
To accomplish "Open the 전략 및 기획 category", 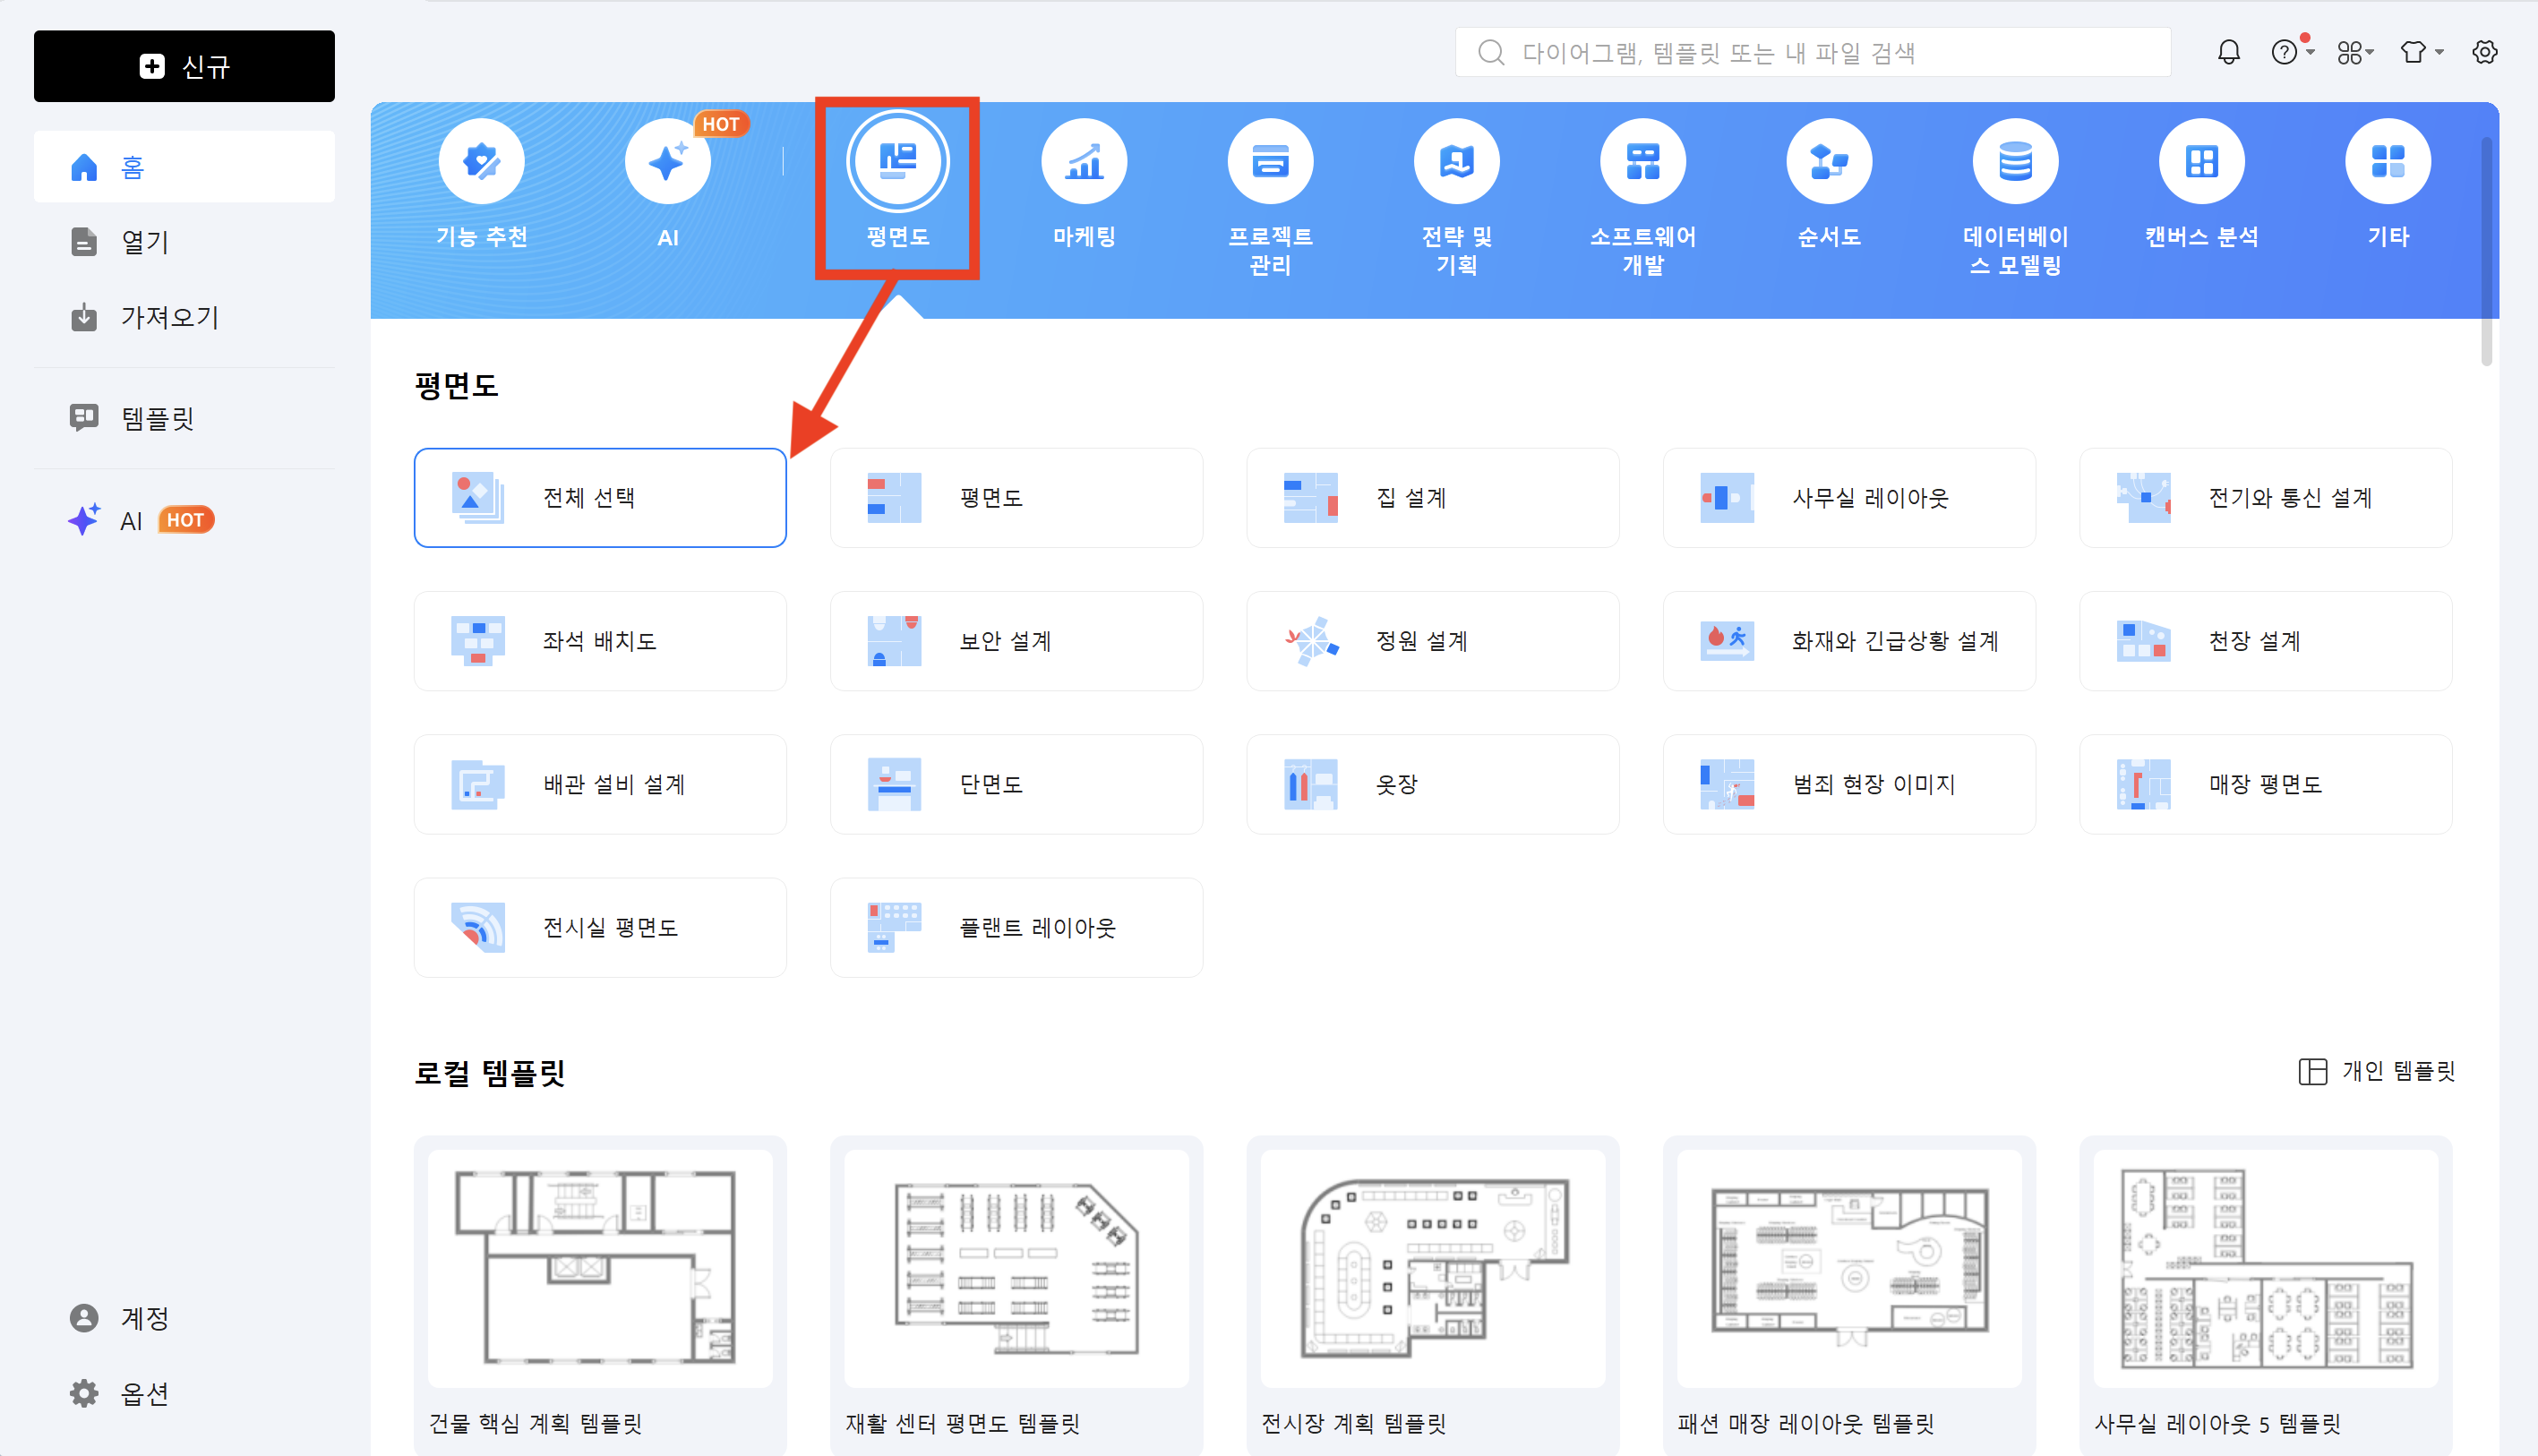I will [x=1456, y=160].
